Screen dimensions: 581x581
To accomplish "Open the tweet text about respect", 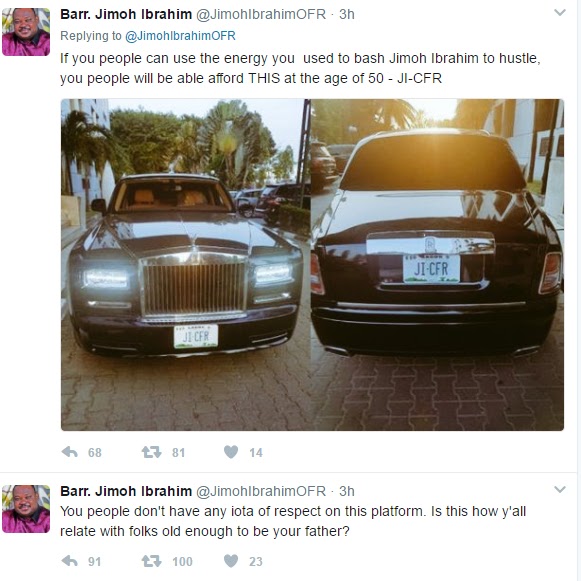I will [293, 521].
